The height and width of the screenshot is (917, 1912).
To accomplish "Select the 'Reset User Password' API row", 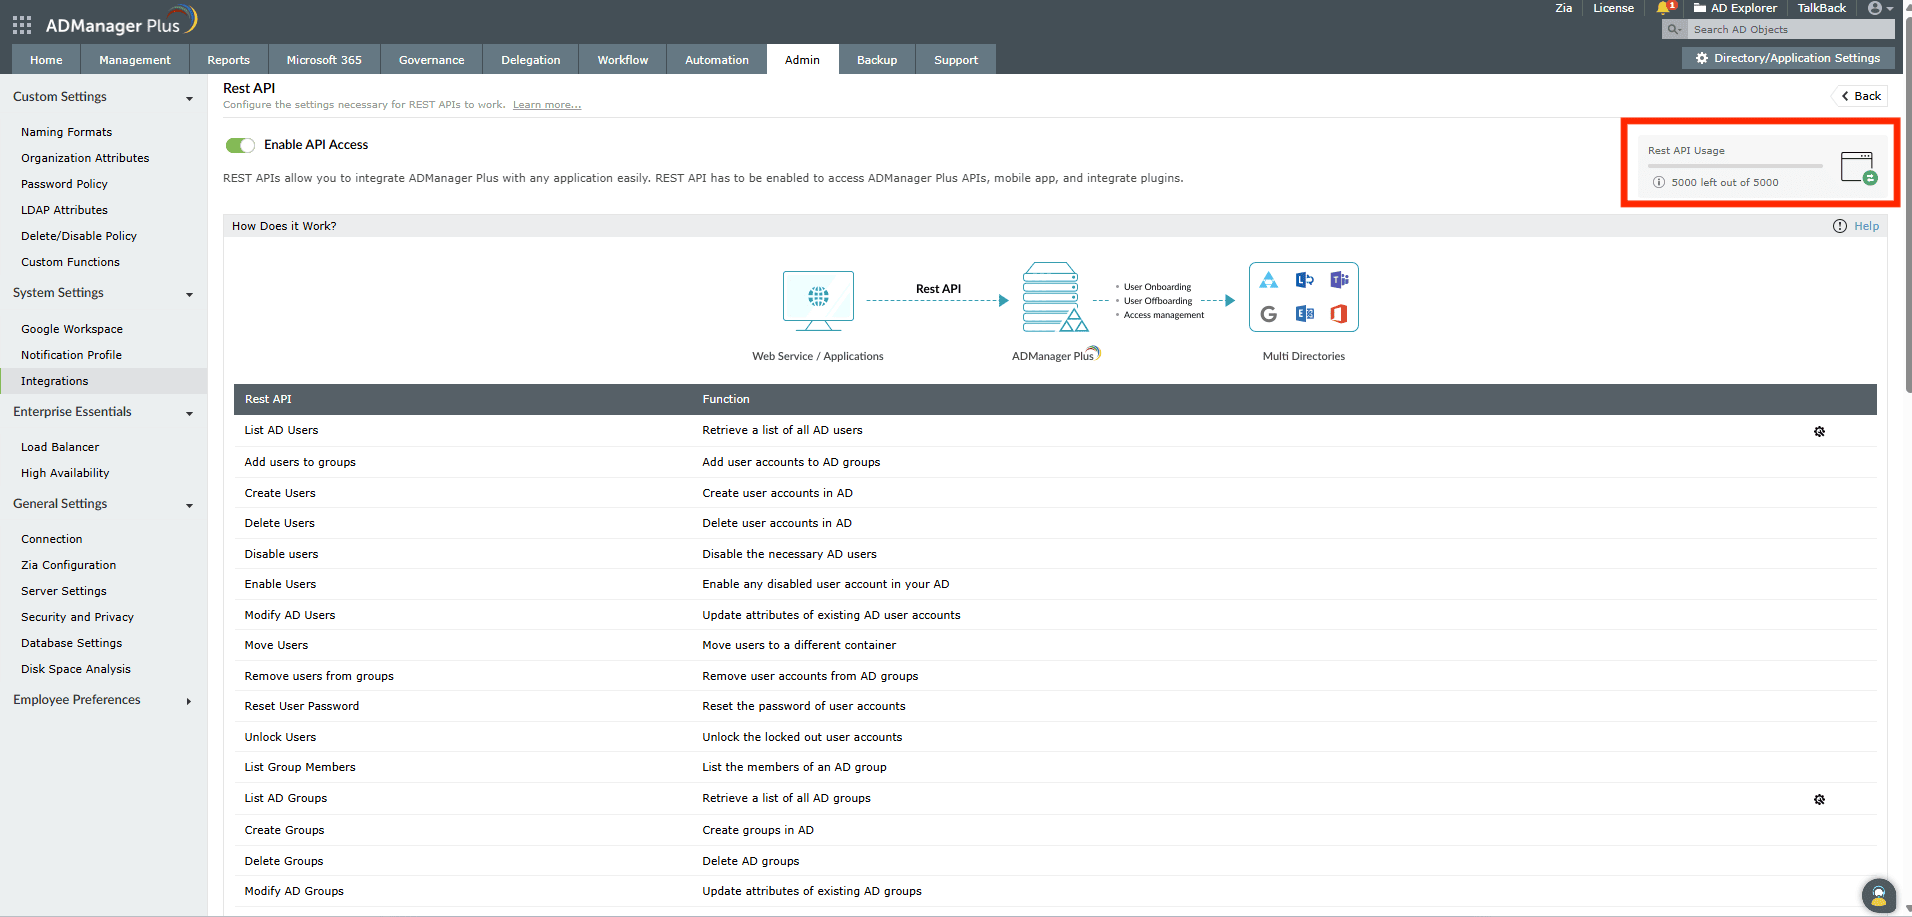I will [1055, 706].
